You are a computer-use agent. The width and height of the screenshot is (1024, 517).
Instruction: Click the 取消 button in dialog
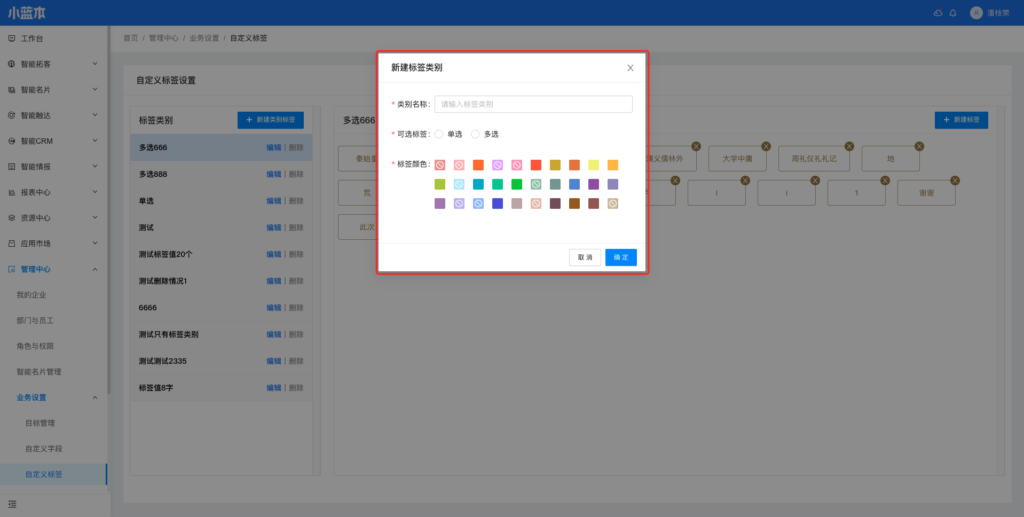click(585, 257)
